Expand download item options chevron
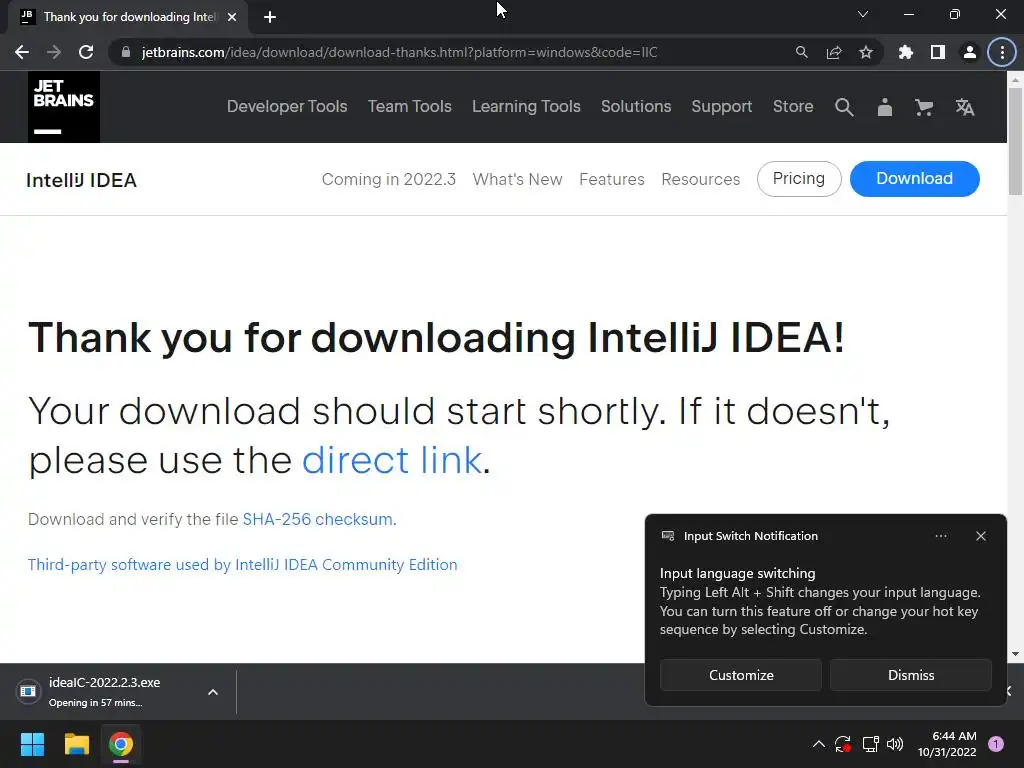The width and height of the screenshot is (1024, 768). point(213,692)
